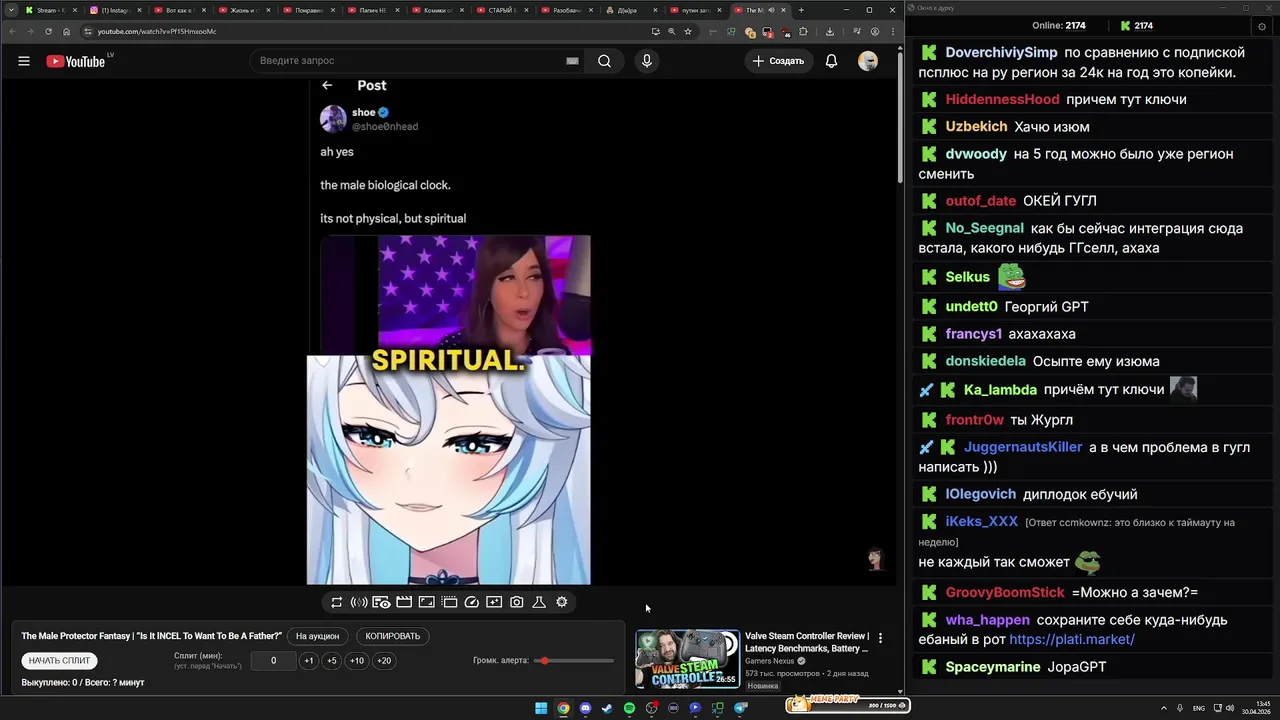Image resolution: width=1280 pixels, height=720 pixels.
Task: Click the split minutes number field
Action: coord(273,661)
